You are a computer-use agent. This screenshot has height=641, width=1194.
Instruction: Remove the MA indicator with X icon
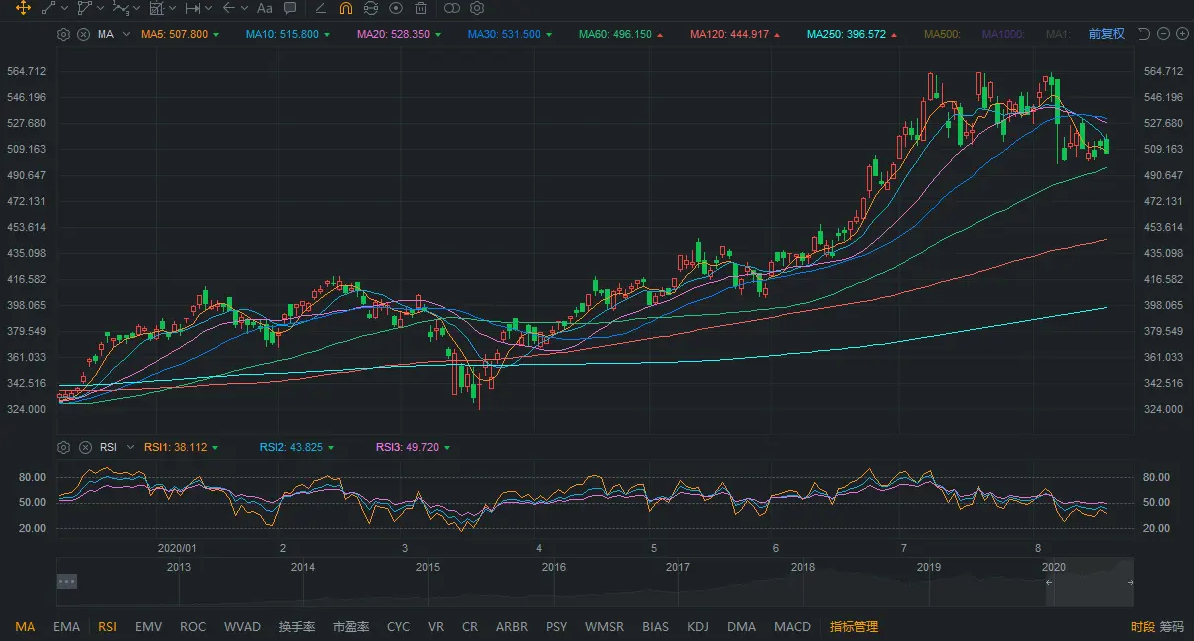(82, 34)
